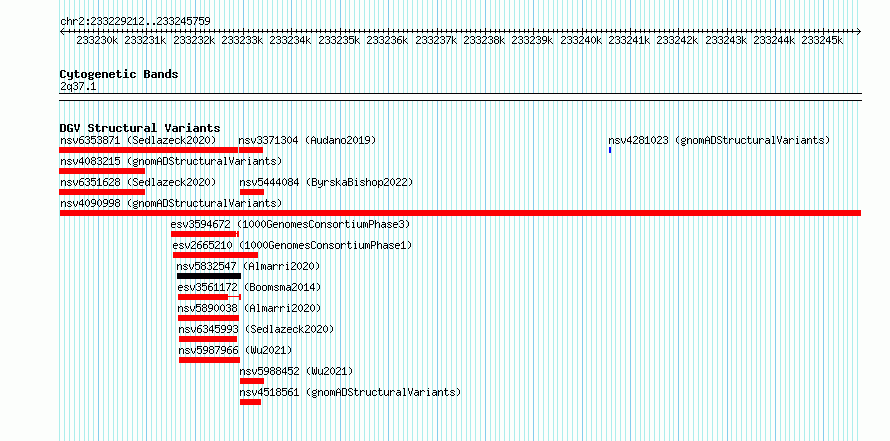Image resolution: width=890 pixels, height=441 pixels.
Task: Click the red bar under esv3561172
Action: tap(209, 297)
